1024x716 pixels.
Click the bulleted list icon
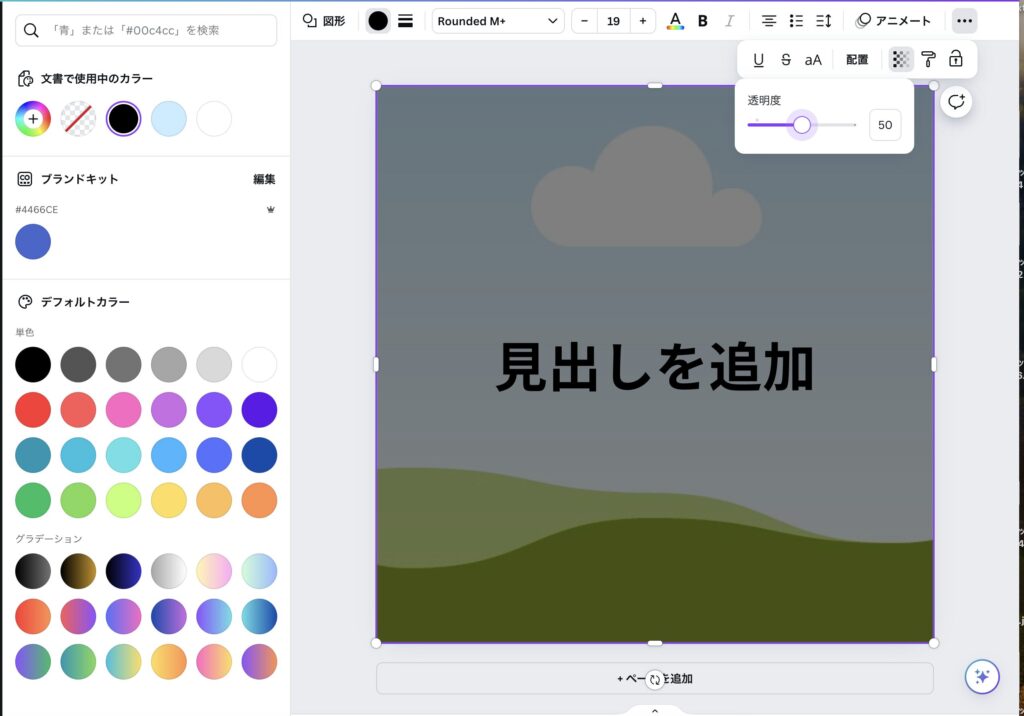[796, 21]
